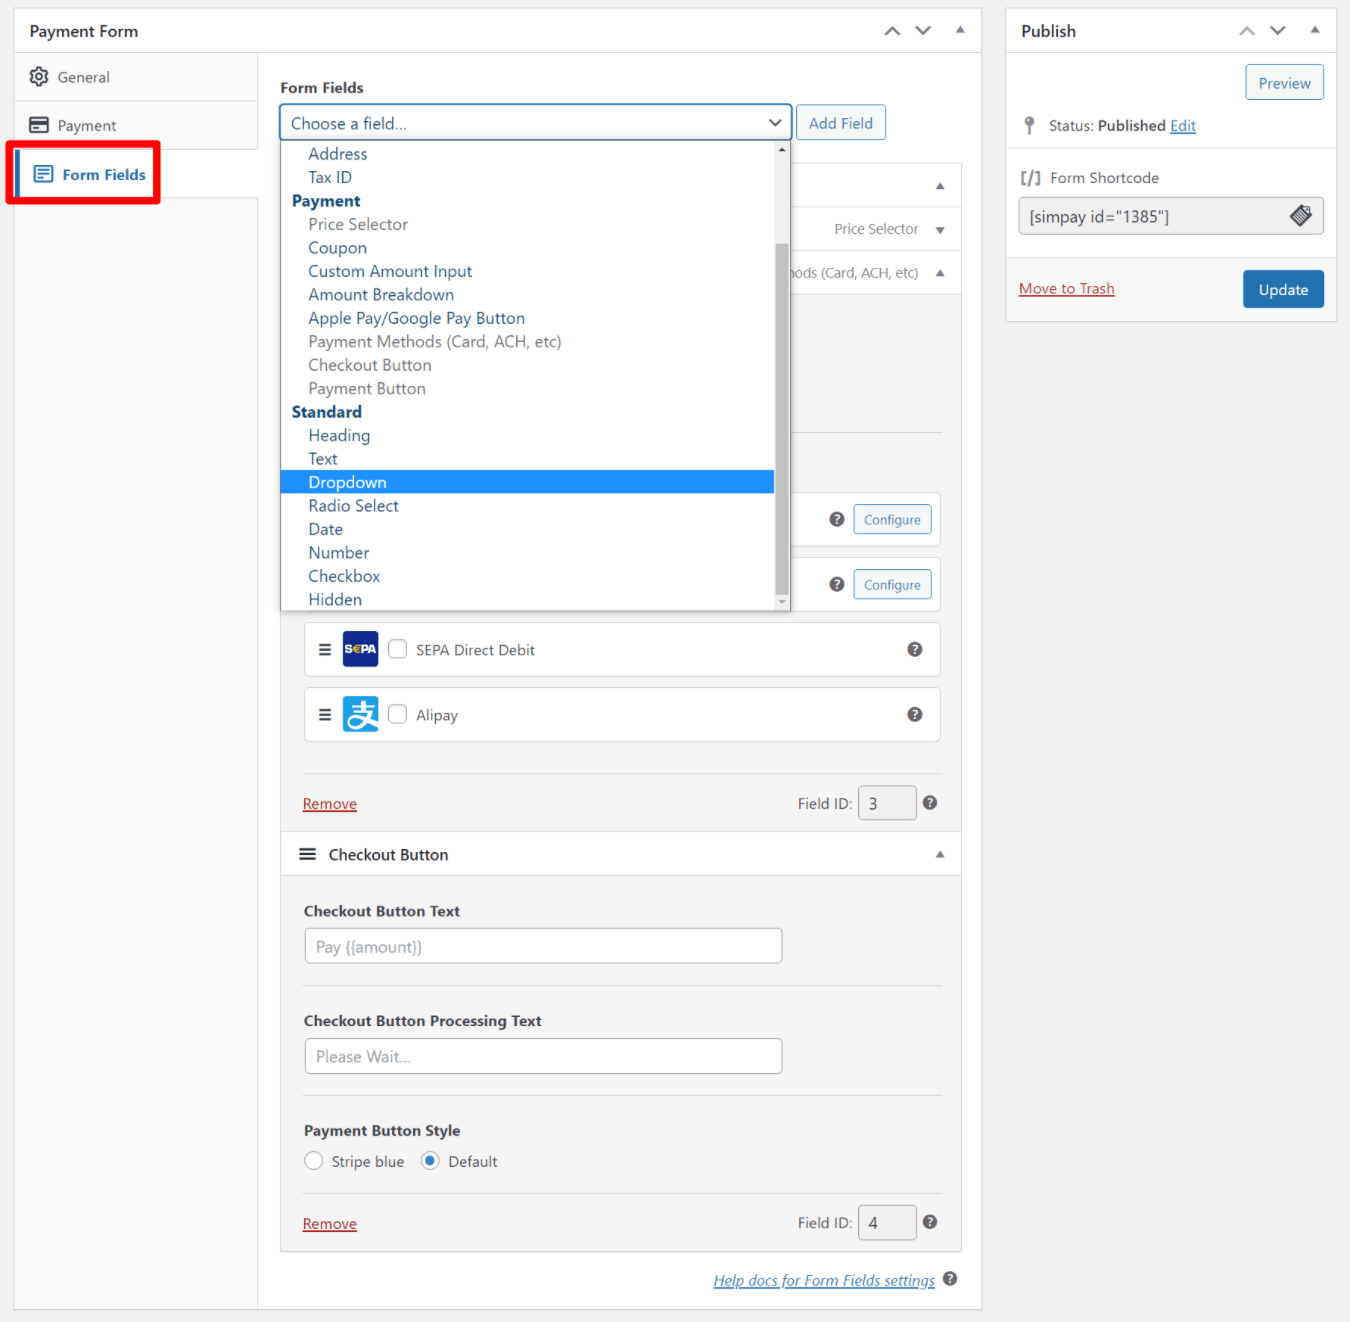The image size is (1350, 1322).
Task: Select Stripe blue button style
Action: (x=314, y=1161)
